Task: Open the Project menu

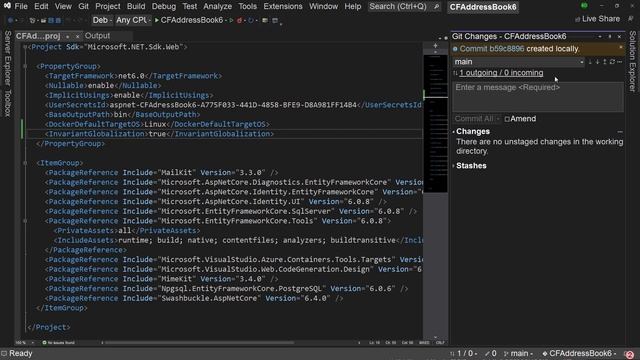Action: pyautogui.click(x=108, y=7)
